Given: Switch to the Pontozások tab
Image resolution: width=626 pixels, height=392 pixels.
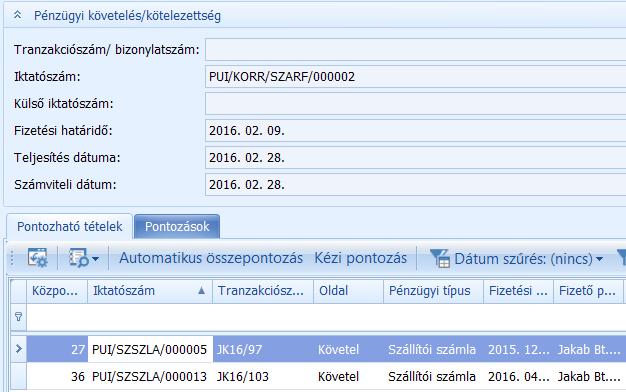Looking at the screenshot, I should (x=177, y=226).
